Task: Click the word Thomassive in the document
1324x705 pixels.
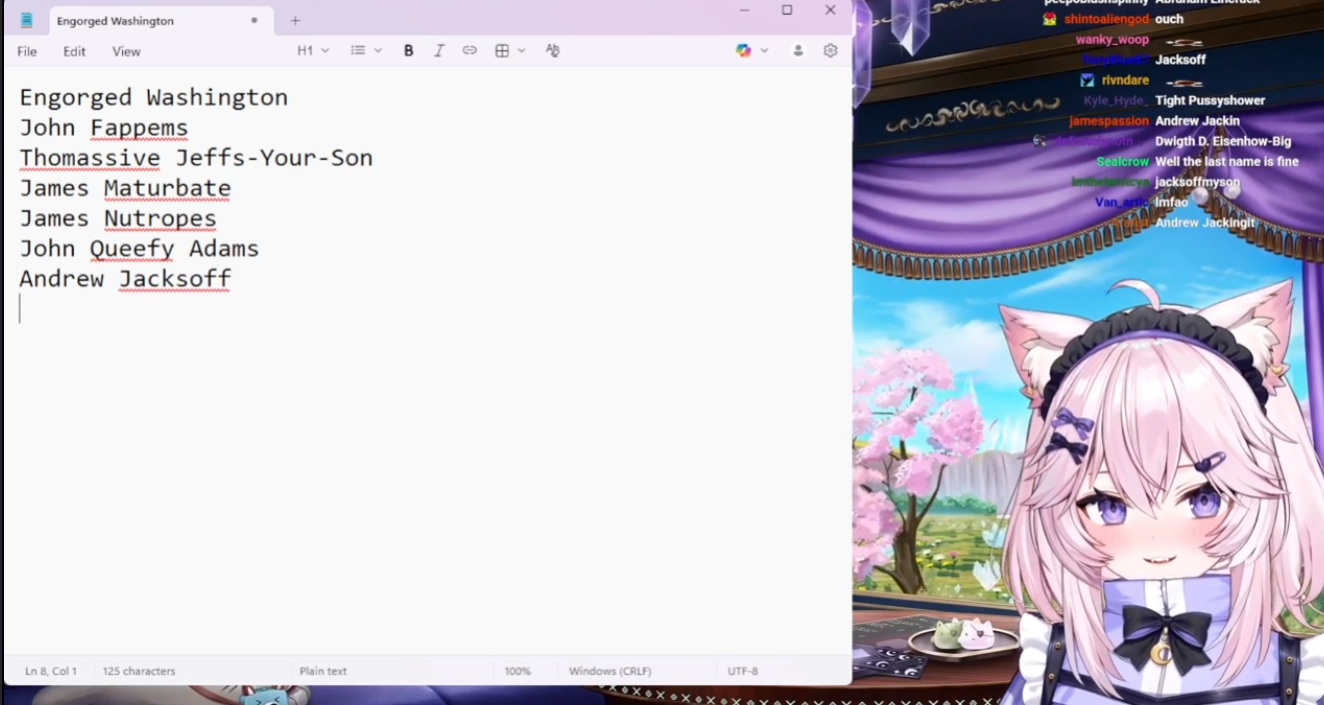Action: click(x=90, y=158)
